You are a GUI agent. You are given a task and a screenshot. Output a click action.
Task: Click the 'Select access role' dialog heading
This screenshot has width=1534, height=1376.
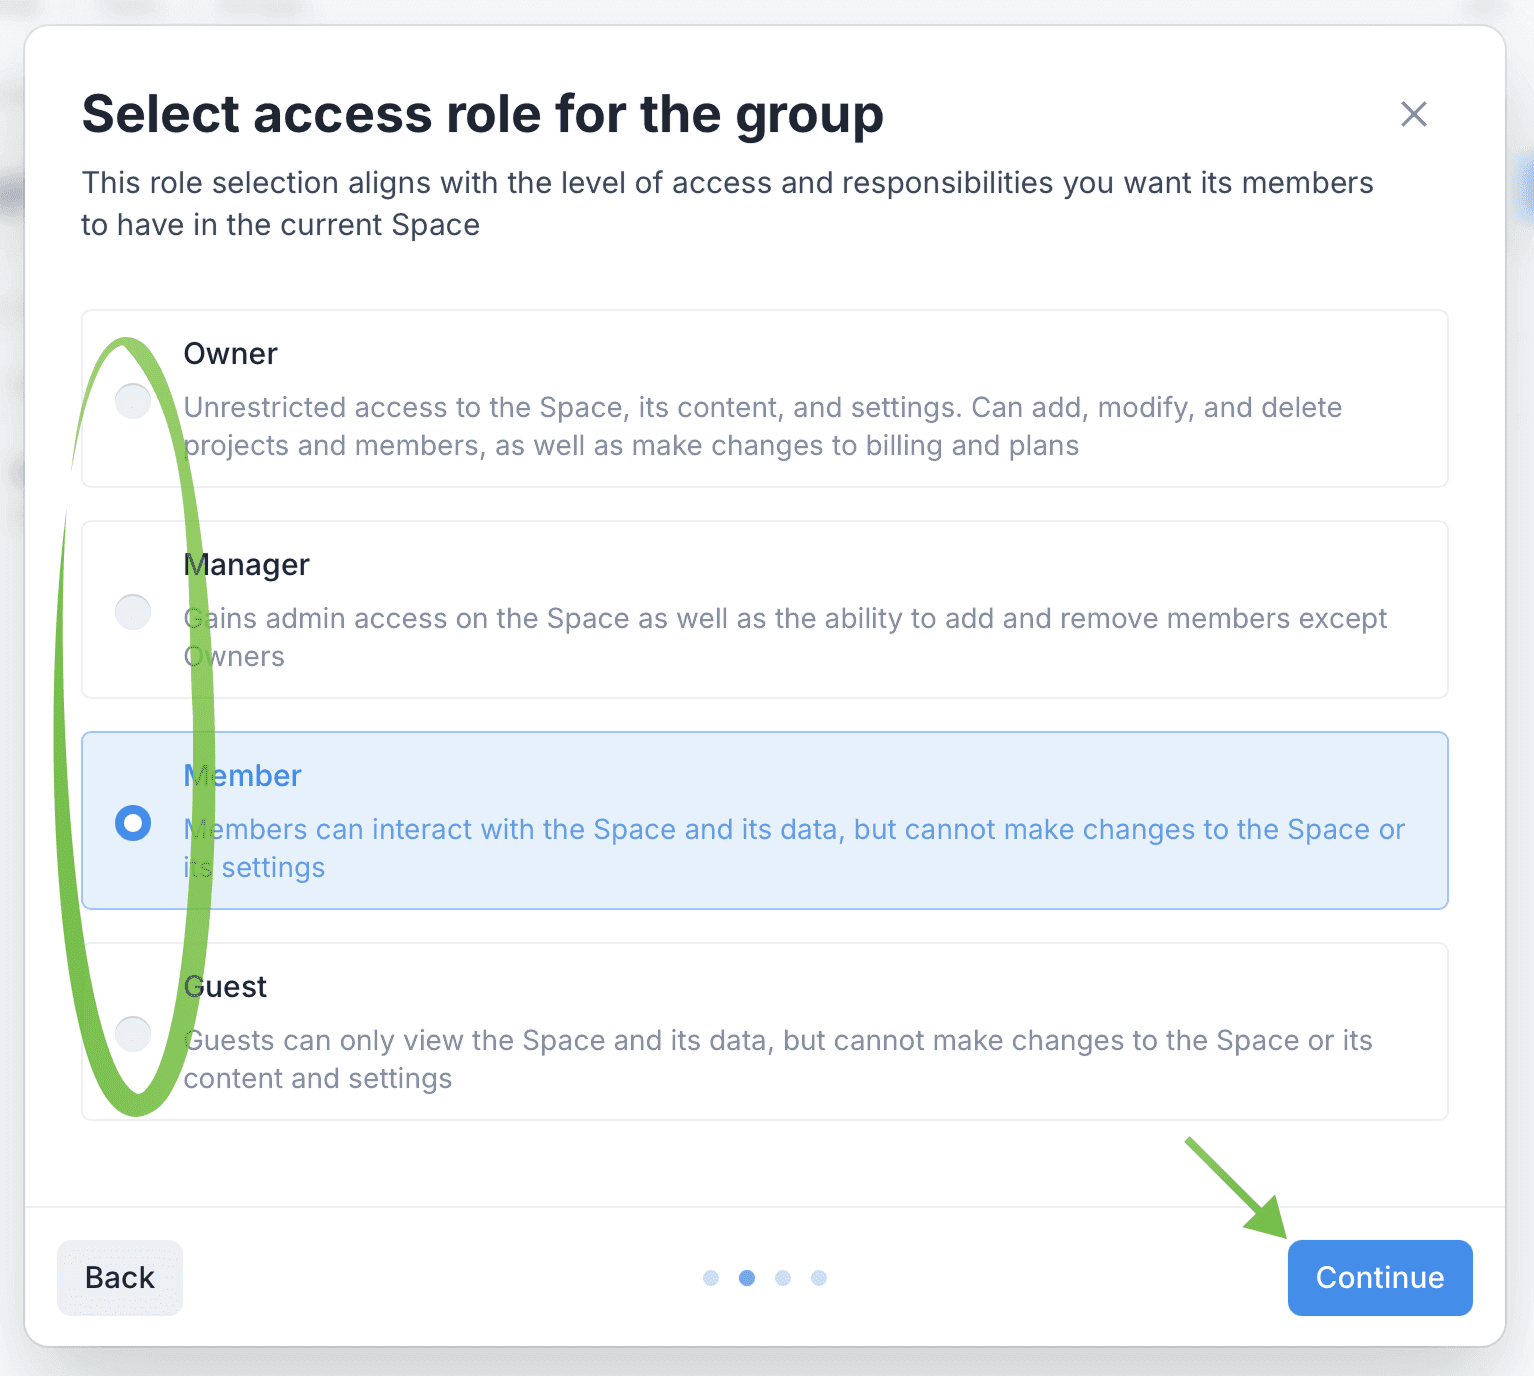pyautogui.click(x=483, y=114)
